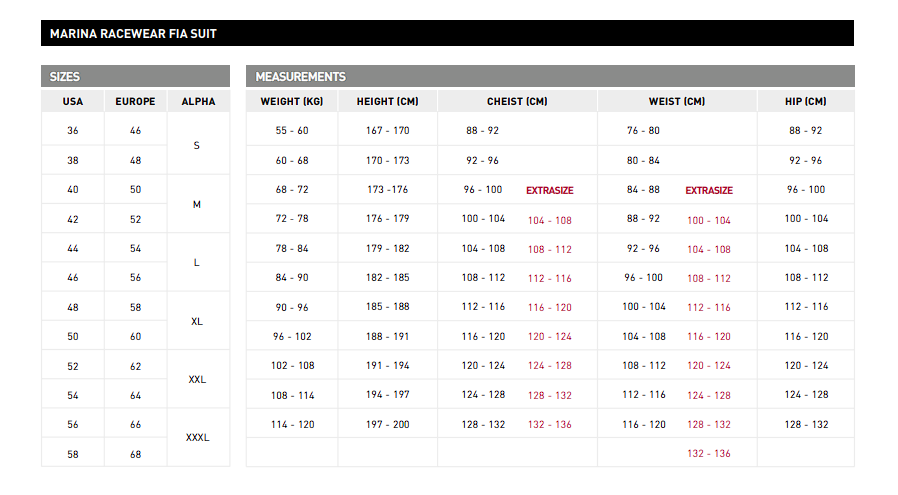Click the Marina Racewear FIA Suit title
This screenshot has width=898, height=495.
[x=133, y=34]
